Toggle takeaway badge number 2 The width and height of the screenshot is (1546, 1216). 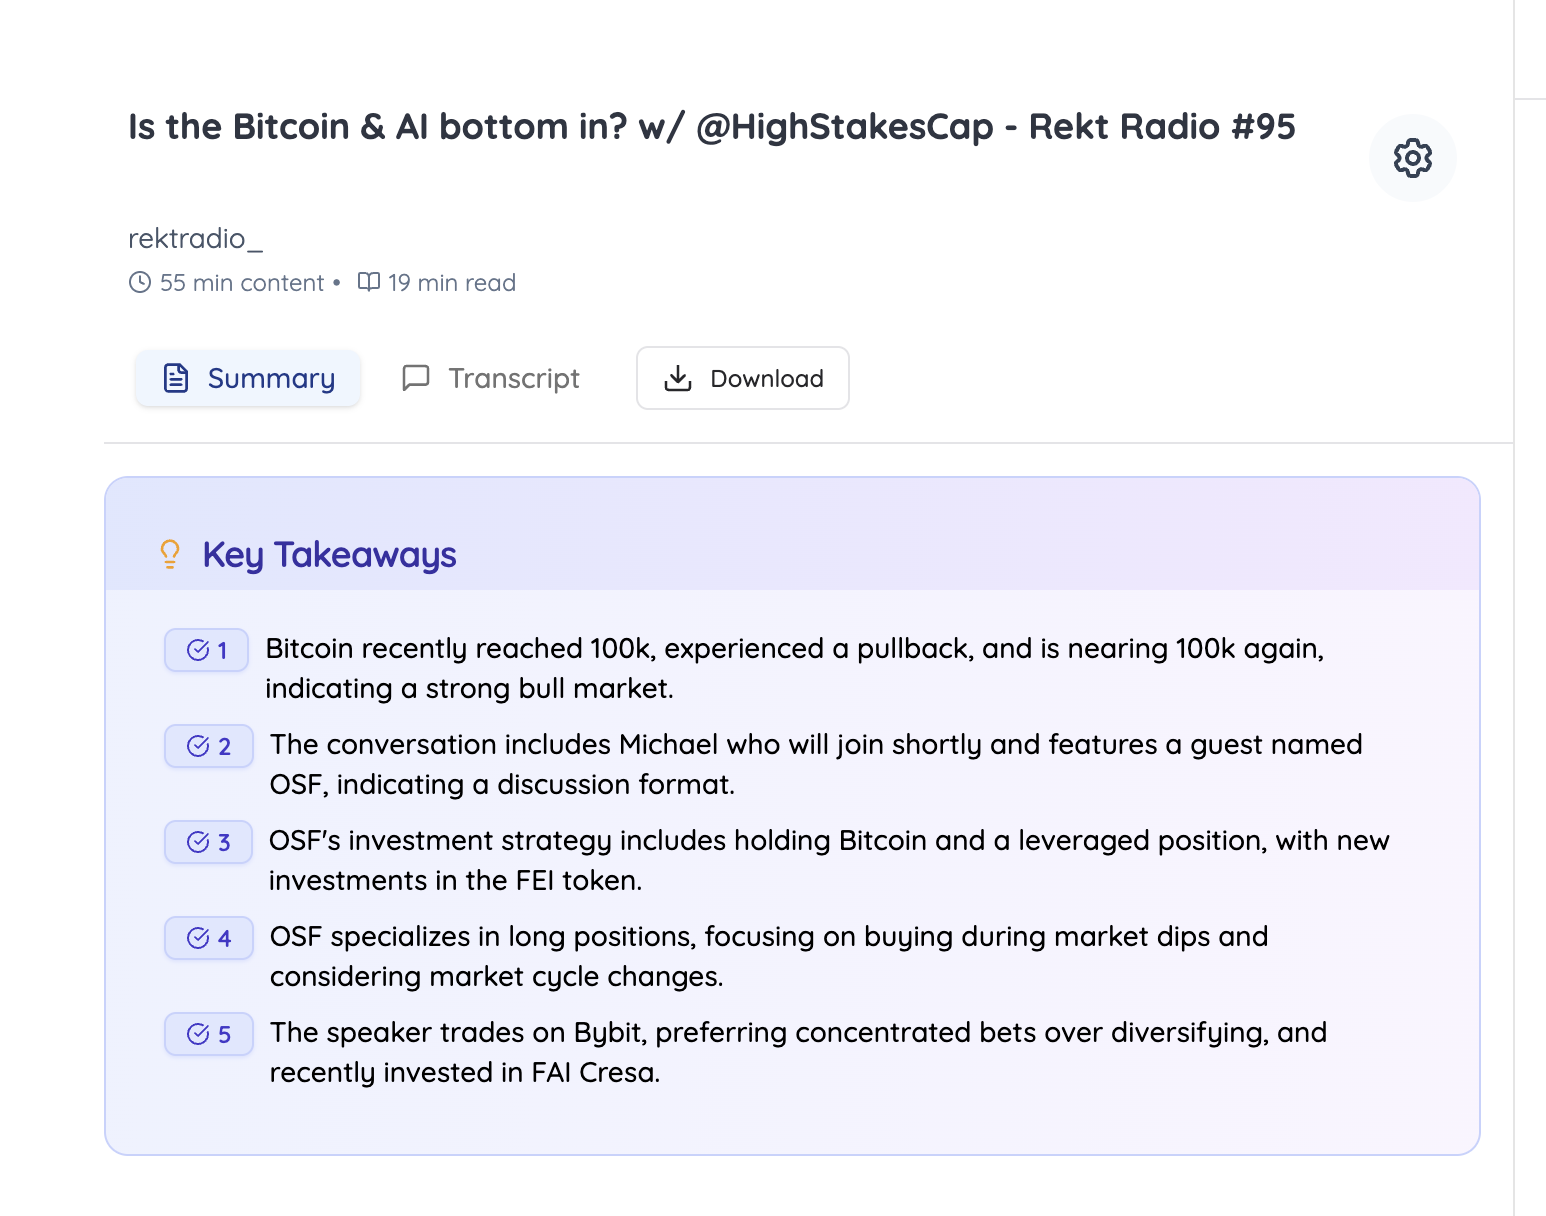208,746
